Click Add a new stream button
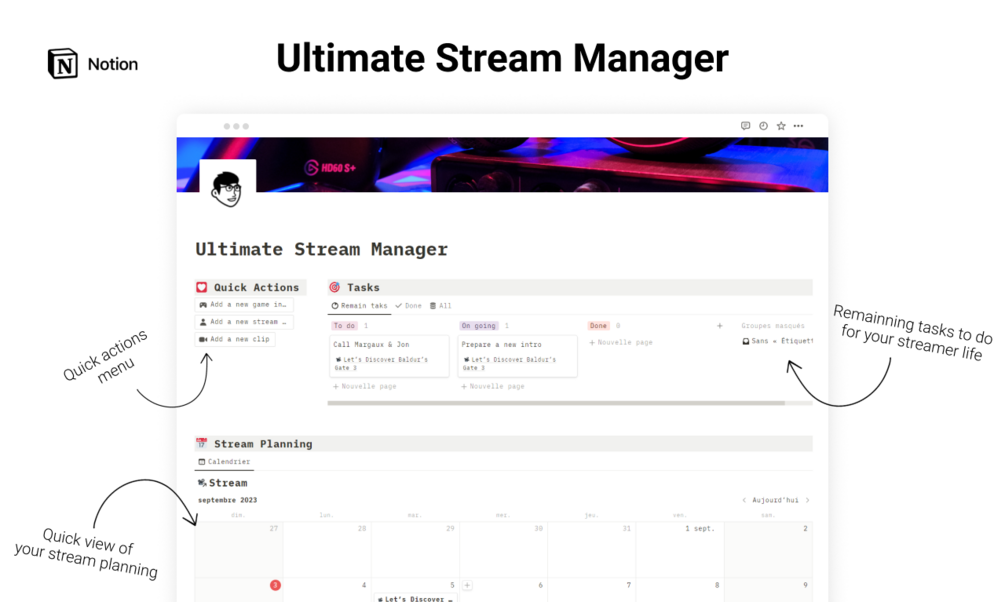The image size is (1005, 602). coord(244,322)
